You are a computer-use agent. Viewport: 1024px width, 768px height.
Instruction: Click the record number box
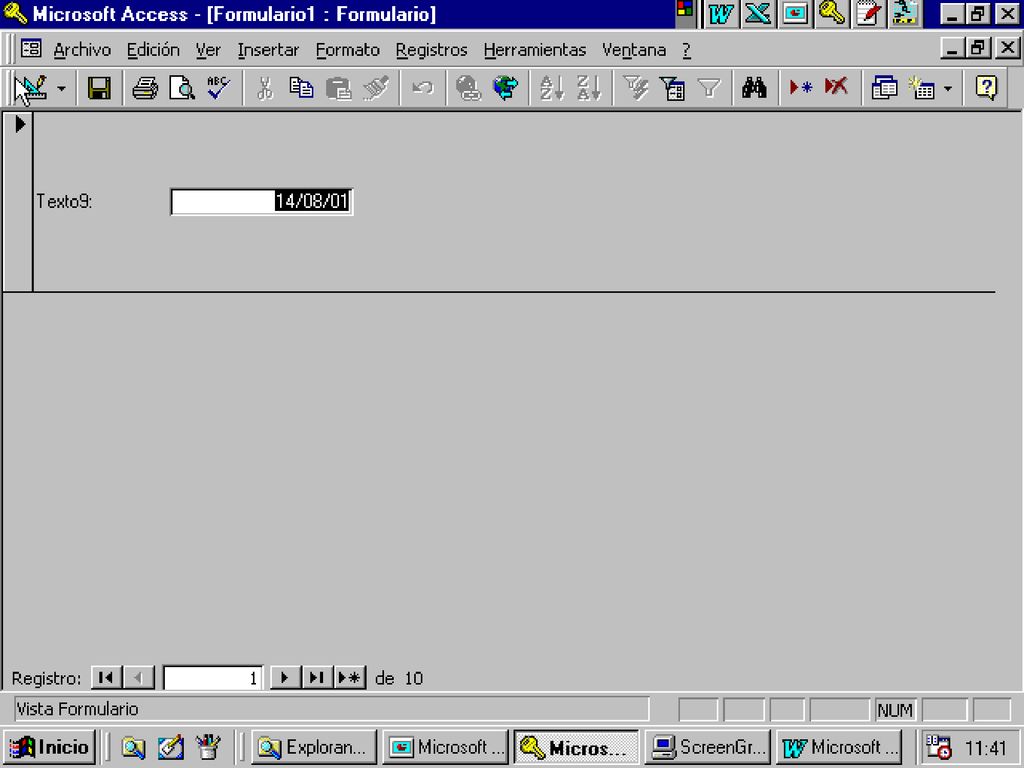tap(213, 678)
